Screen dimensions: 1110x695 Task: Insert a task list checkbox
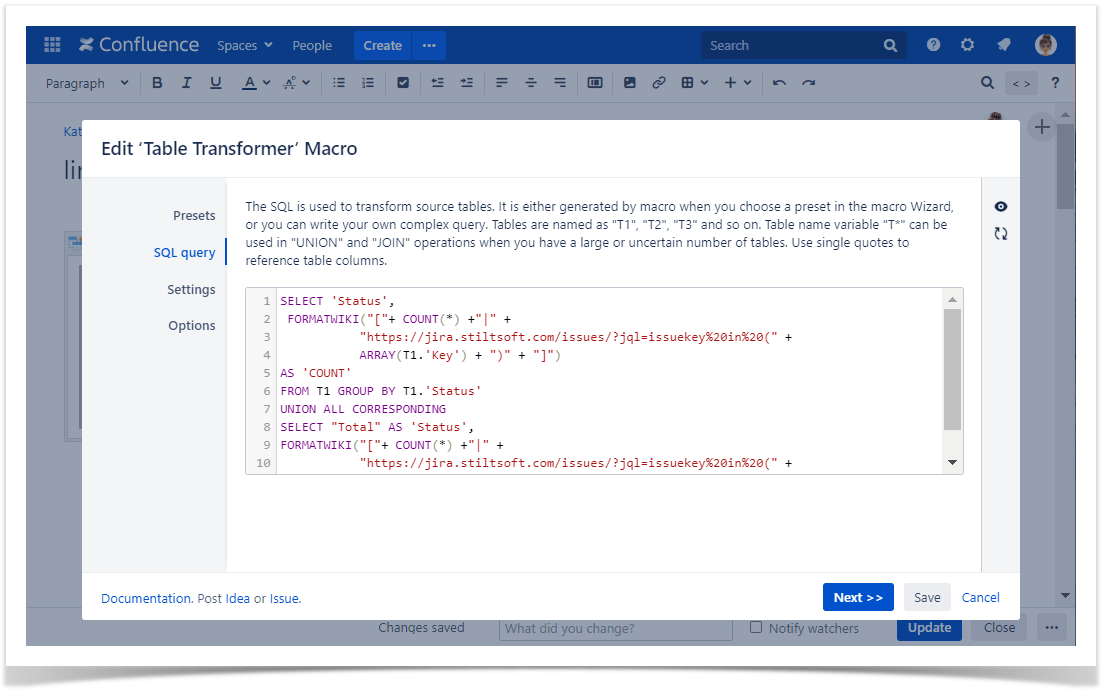(403, 83)
